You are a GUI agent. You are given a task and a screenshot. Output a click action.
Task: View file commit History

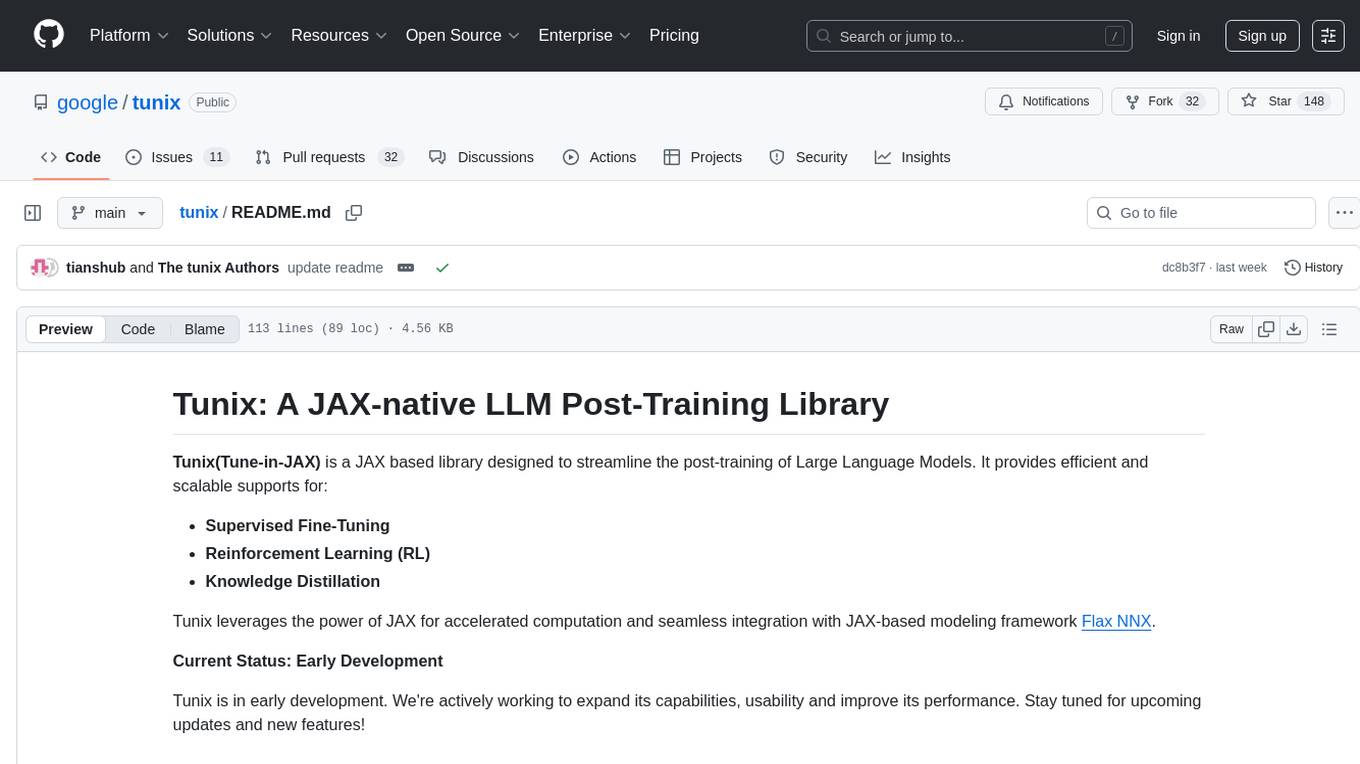tap(1313, 268)
